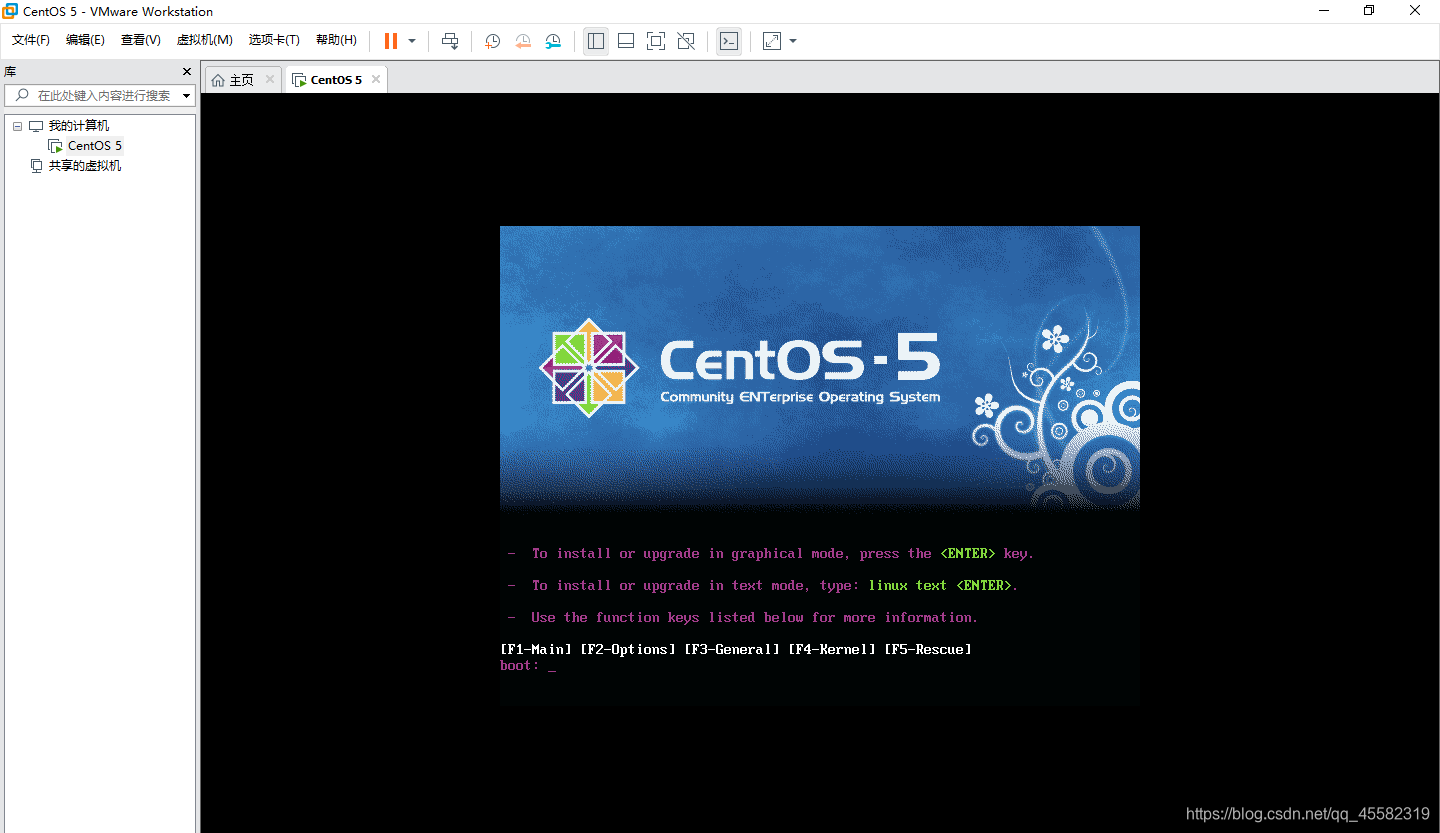Select 共享的虚拟机 in the library
Viewport: 1440px width, 833px height.
pos(85,166)
